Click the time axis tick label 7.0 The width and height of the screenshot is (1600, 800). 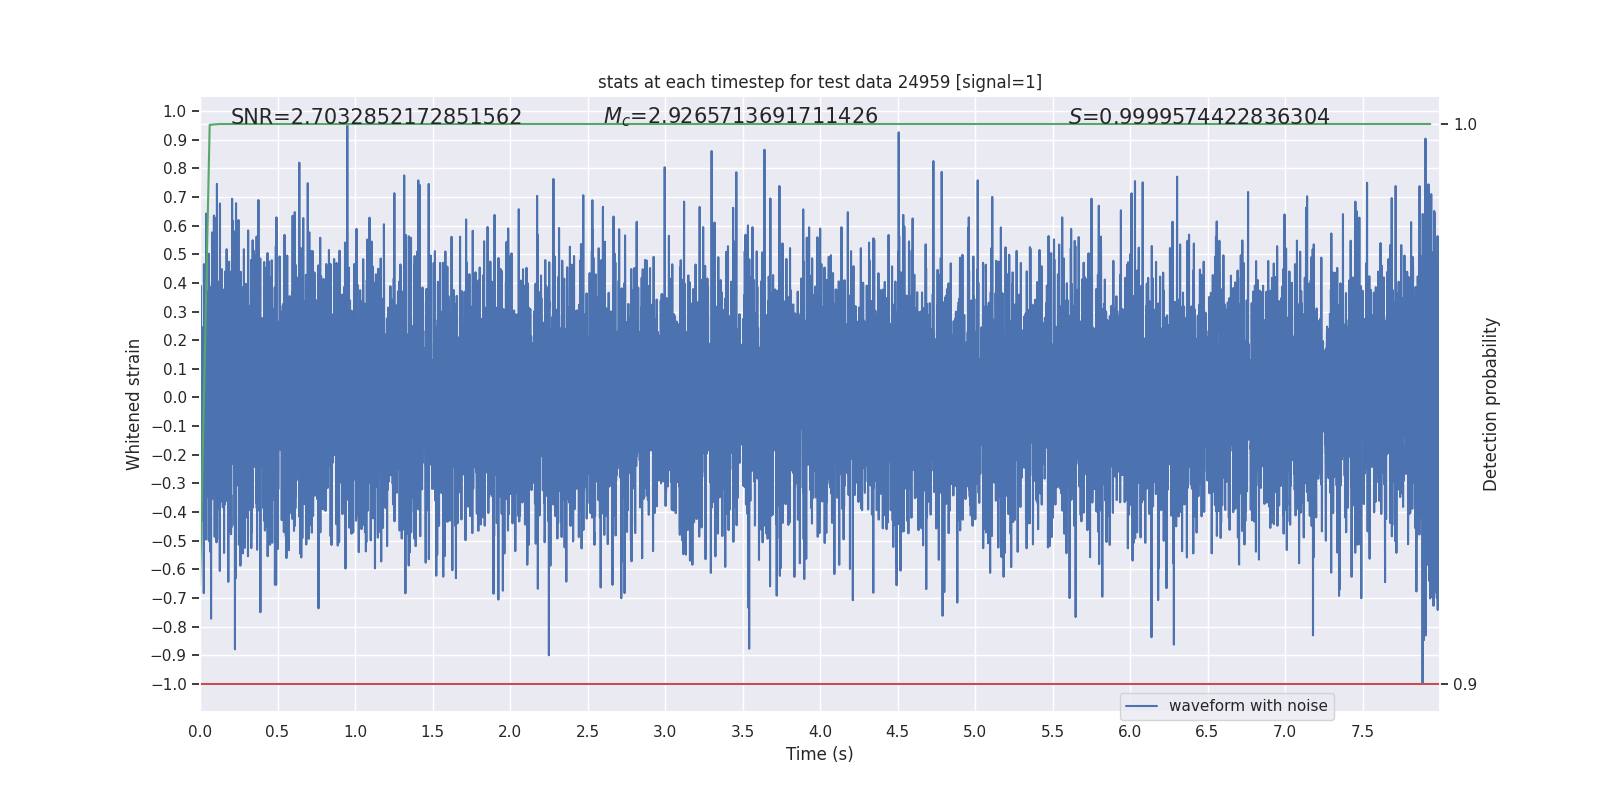click(x=1285, y=731)
